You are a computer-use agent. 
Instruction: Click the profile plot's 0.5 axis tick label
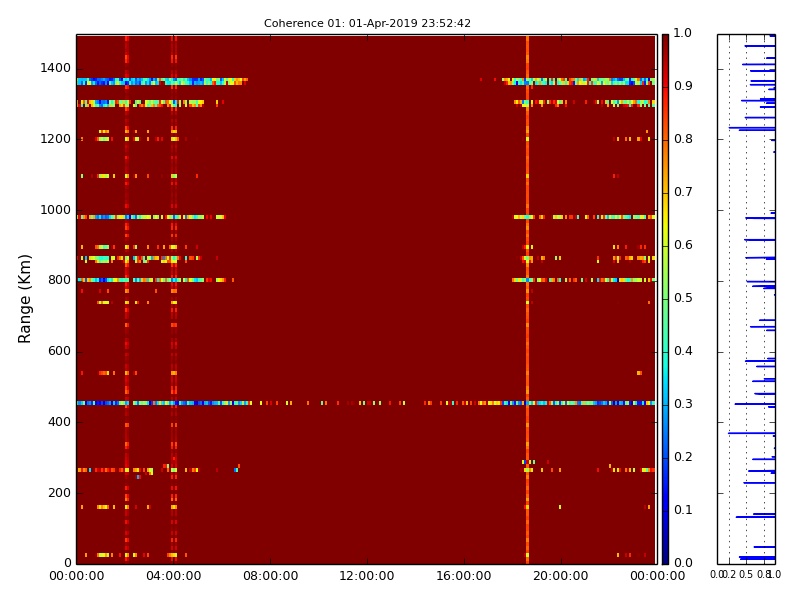point(746,574)
